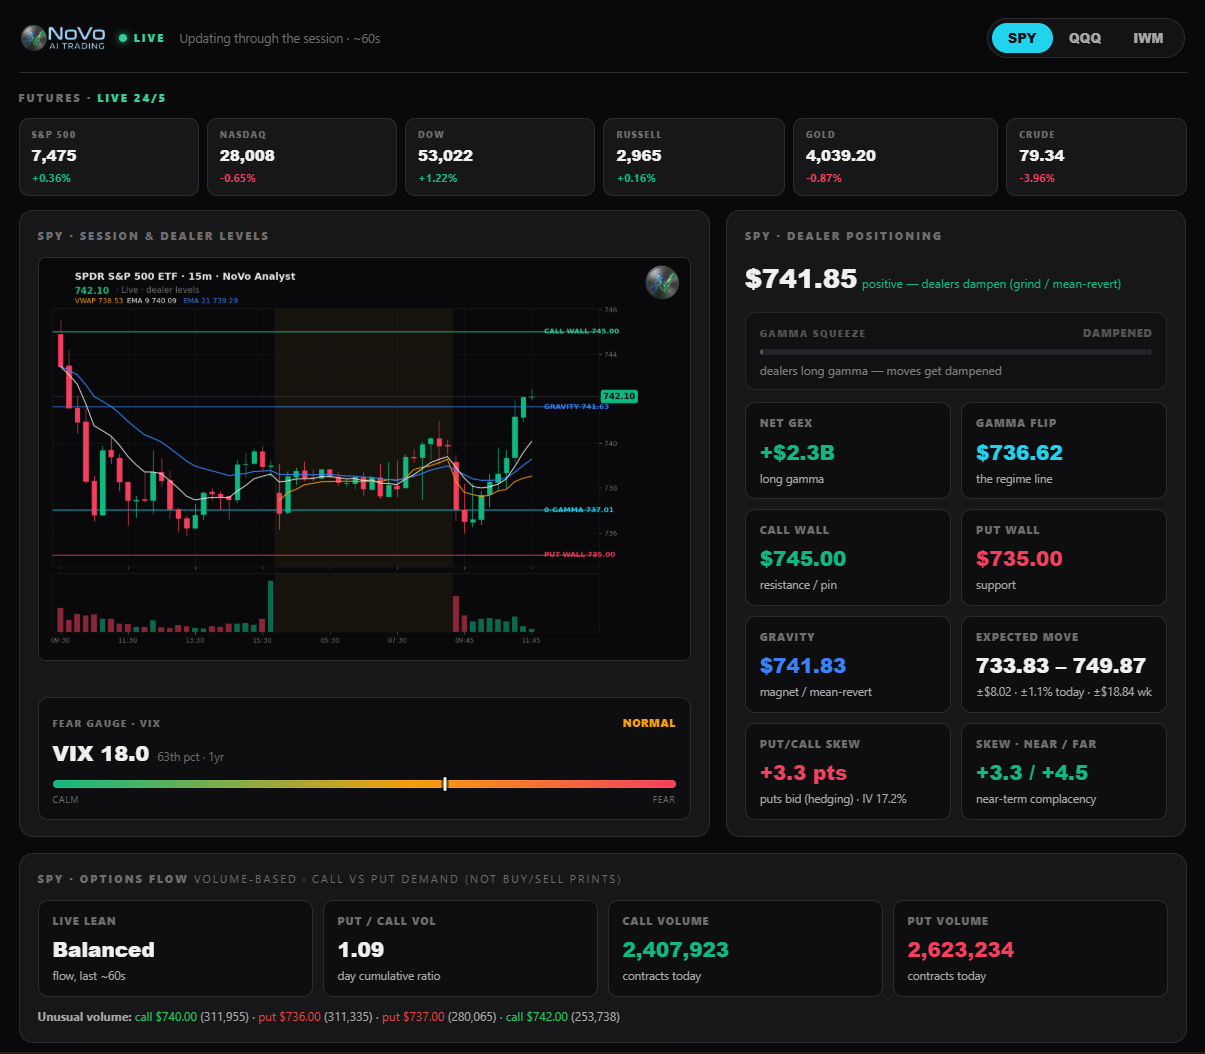
Task: Open the DOW futures card
Action: tap(500, 157)
